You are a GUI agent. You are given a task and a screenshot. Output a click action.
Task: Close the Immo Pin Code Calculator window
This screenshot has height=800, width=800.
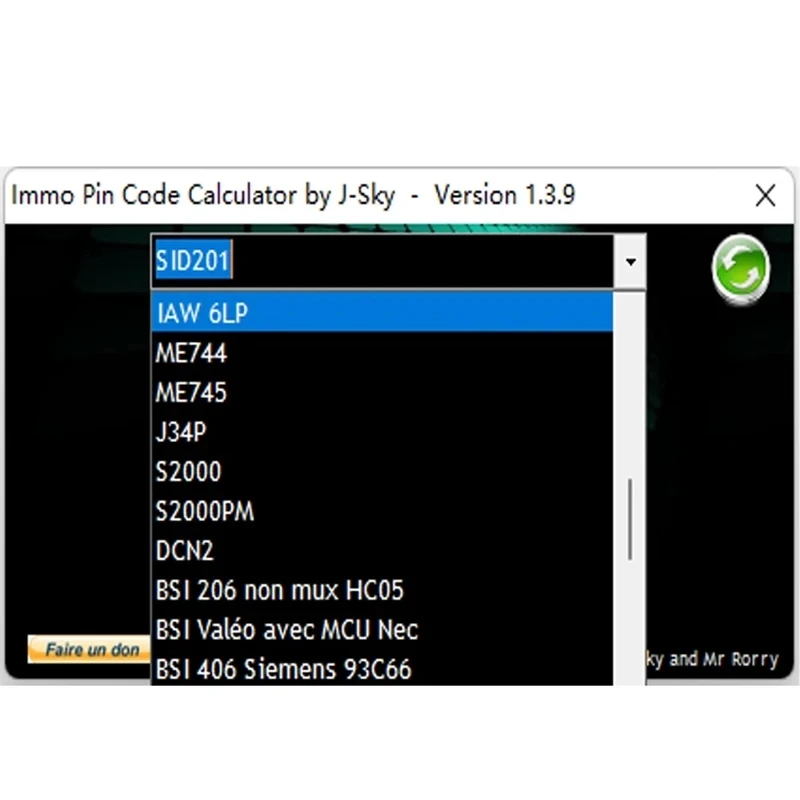point(765,195)
